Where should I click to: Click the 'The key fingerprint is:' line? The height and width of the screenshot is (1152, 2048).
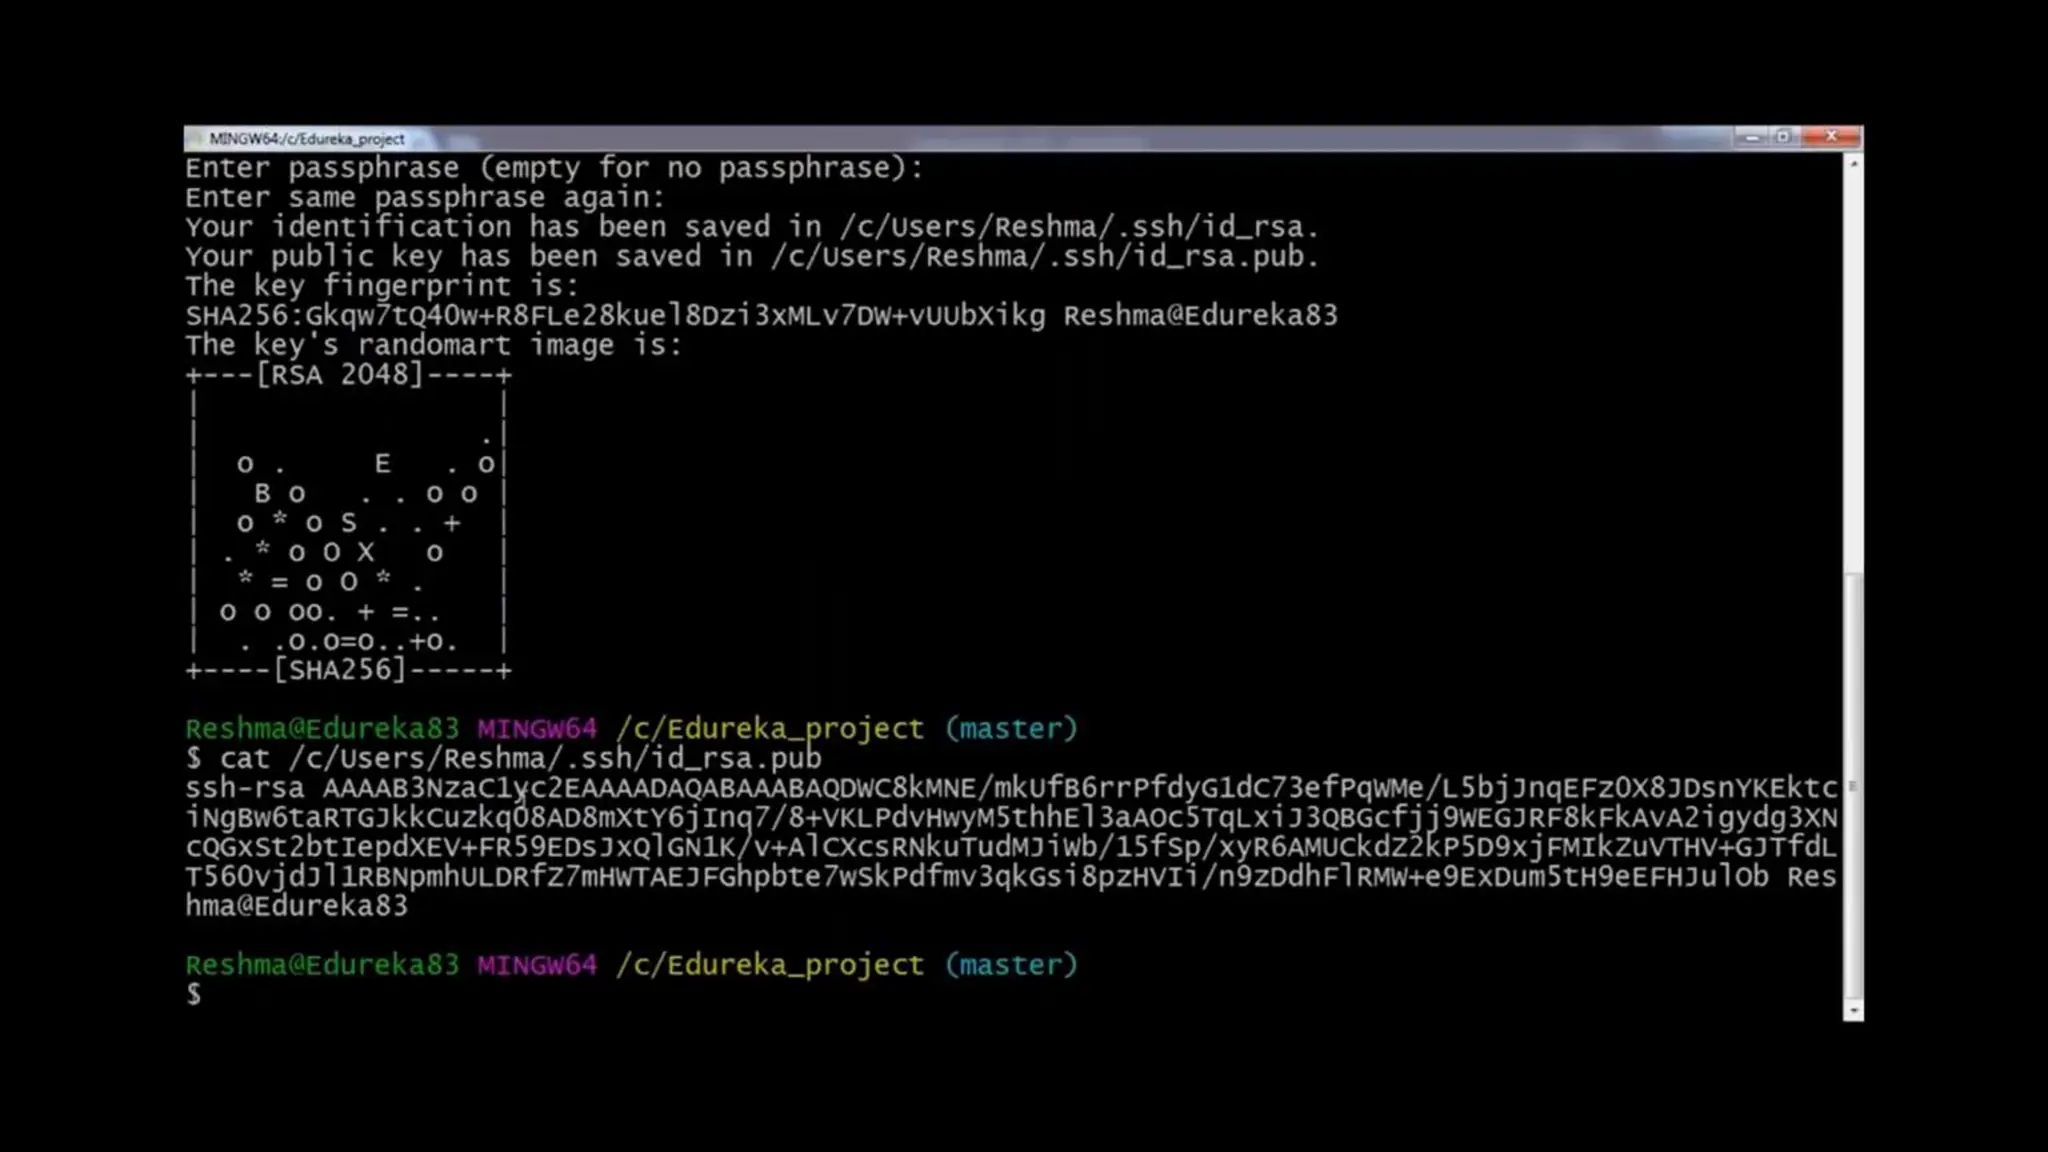[x=382, y=286]
